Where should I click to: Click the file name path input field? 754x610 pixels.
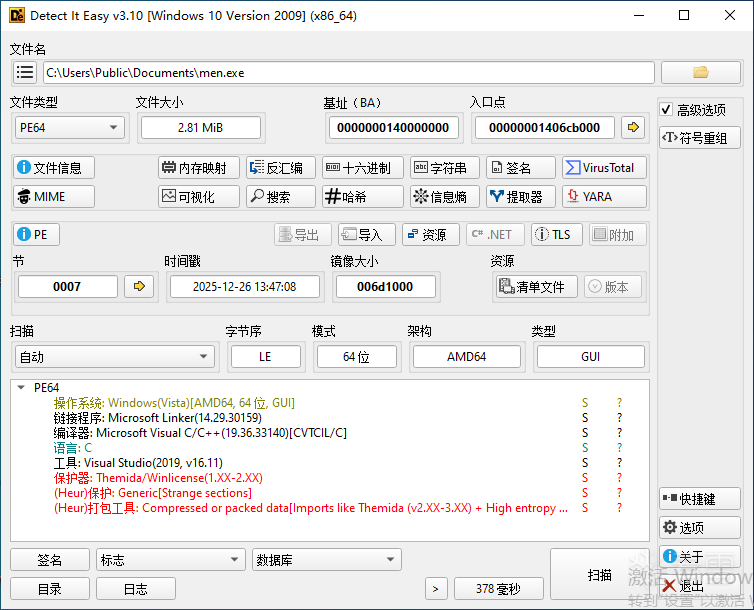[348, 73]
